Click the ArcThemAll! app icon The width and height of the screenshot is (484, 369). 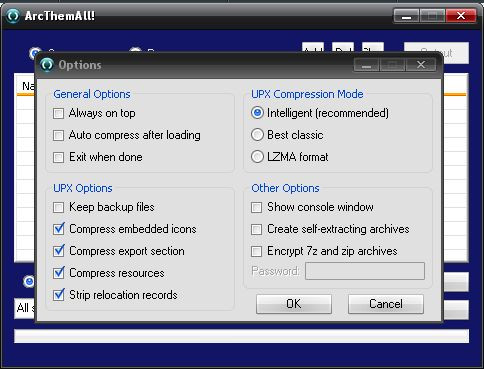point(13,16)
